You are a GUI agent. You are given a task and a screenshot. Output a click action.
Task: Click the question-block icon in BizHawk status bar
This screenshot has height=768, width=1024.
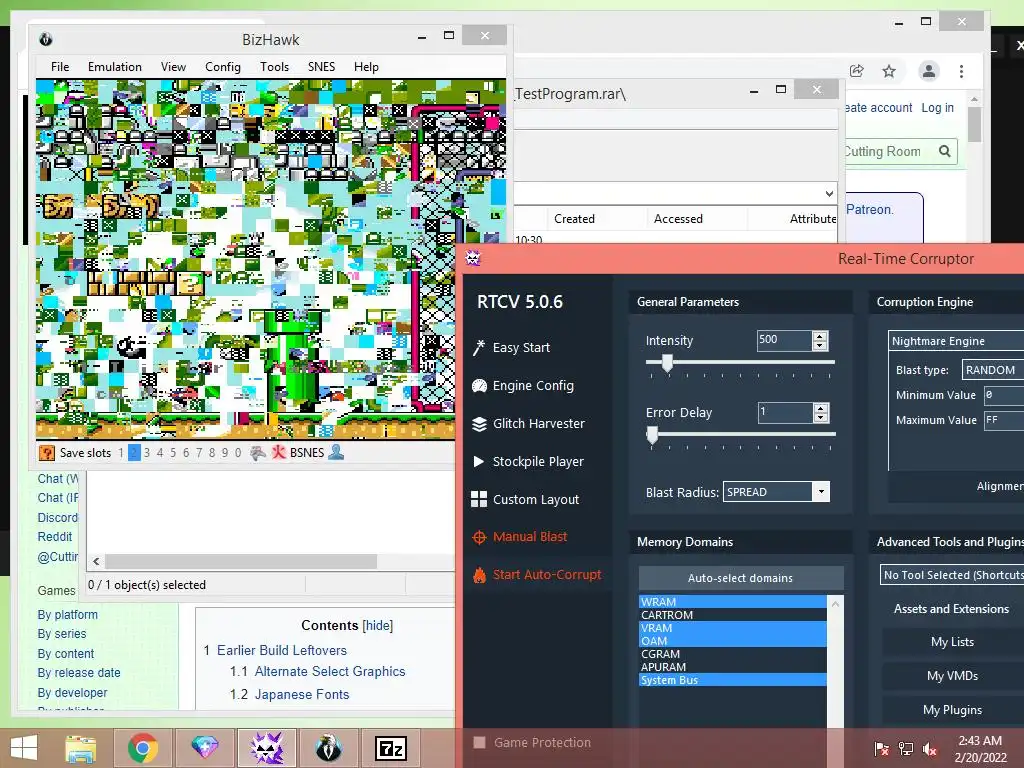pyautogui.click(x=46, y=453)
